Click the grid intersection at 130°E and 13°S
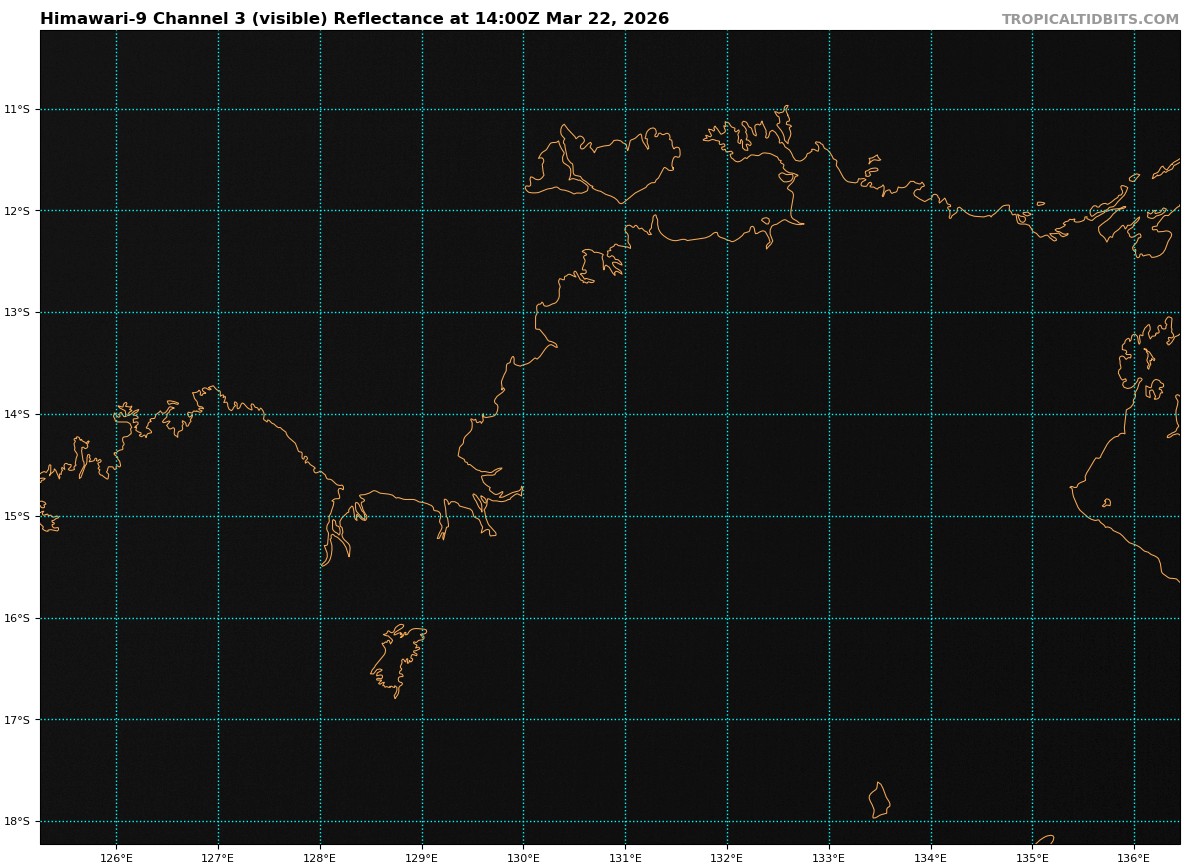The image size is (1200, 867). tap(523, 312)
